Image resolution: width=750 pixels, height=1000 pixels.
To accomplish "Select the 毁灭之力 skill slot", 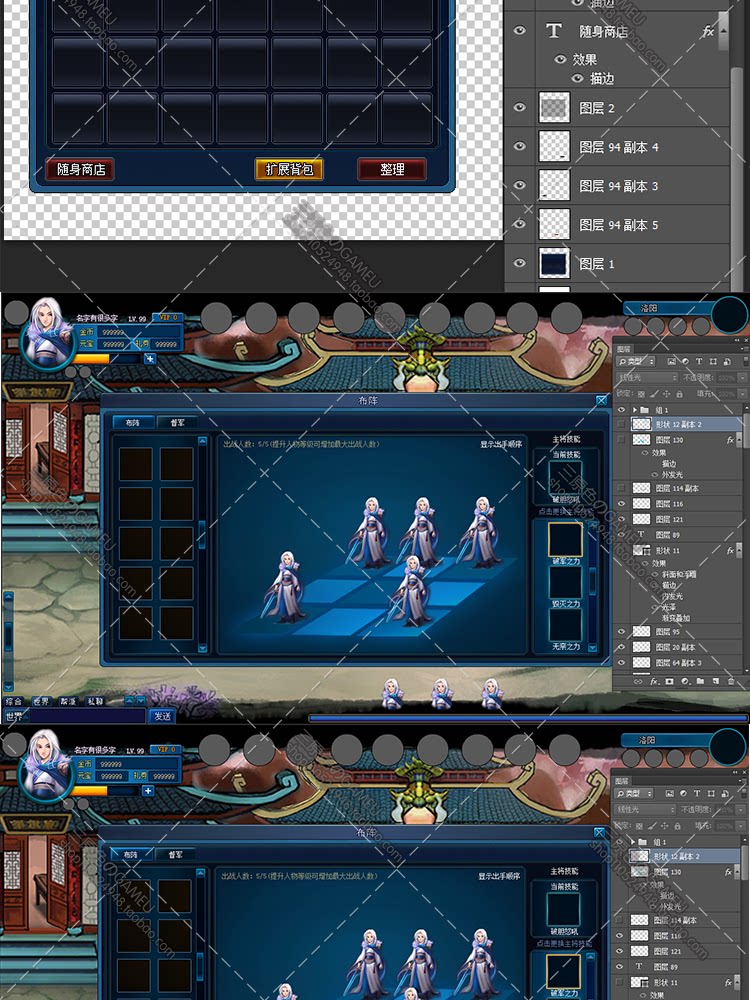I will tap(565, 582).
